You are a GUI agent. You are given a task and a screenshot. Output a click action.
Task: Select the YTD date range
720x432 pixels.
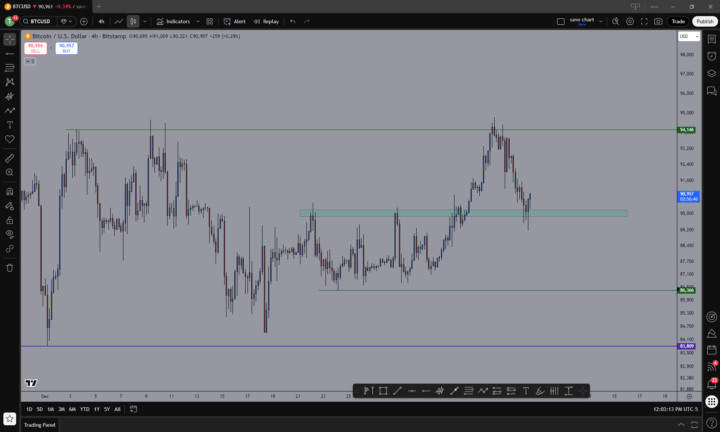pos(84,409)
